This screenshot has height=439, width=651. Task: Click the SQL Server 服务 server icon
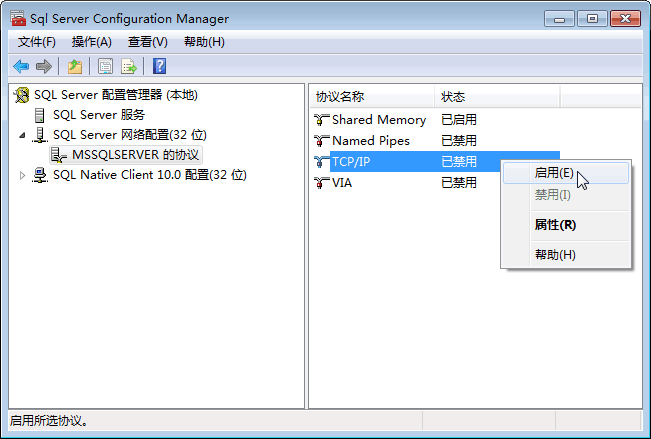(x=39, y=115)
